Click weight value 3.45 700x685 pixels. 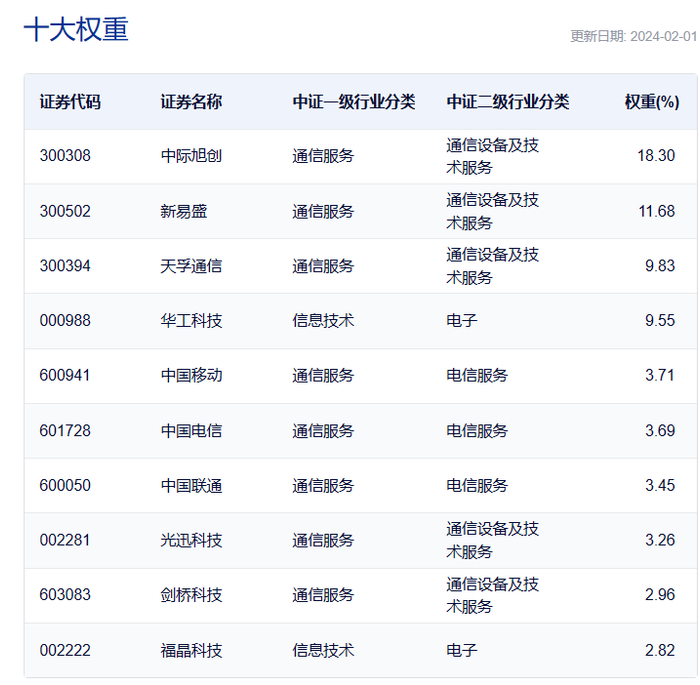[660, 485]
